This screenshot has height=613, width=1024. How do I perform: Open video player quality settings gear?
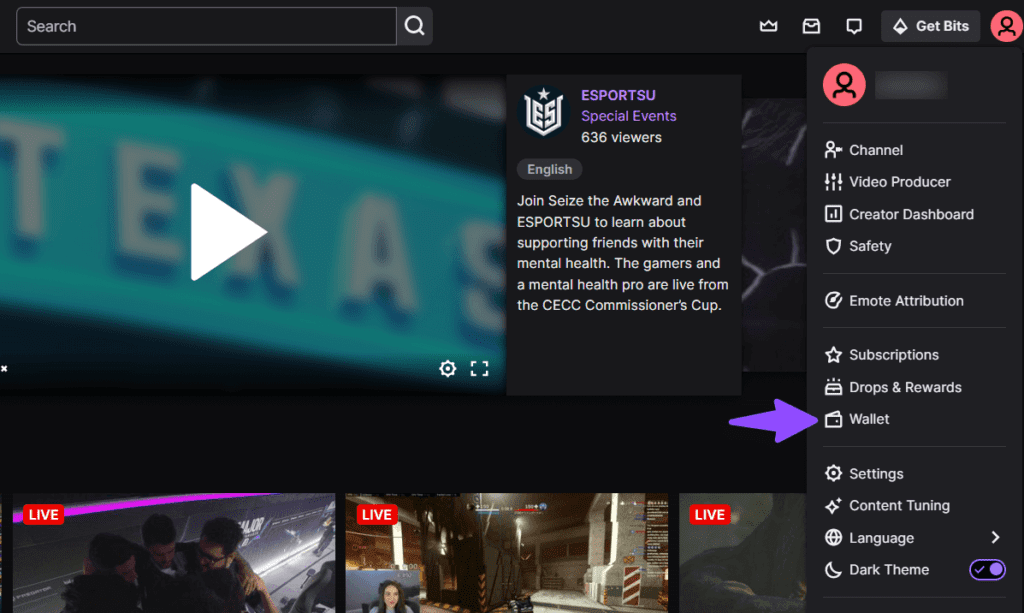447,368
